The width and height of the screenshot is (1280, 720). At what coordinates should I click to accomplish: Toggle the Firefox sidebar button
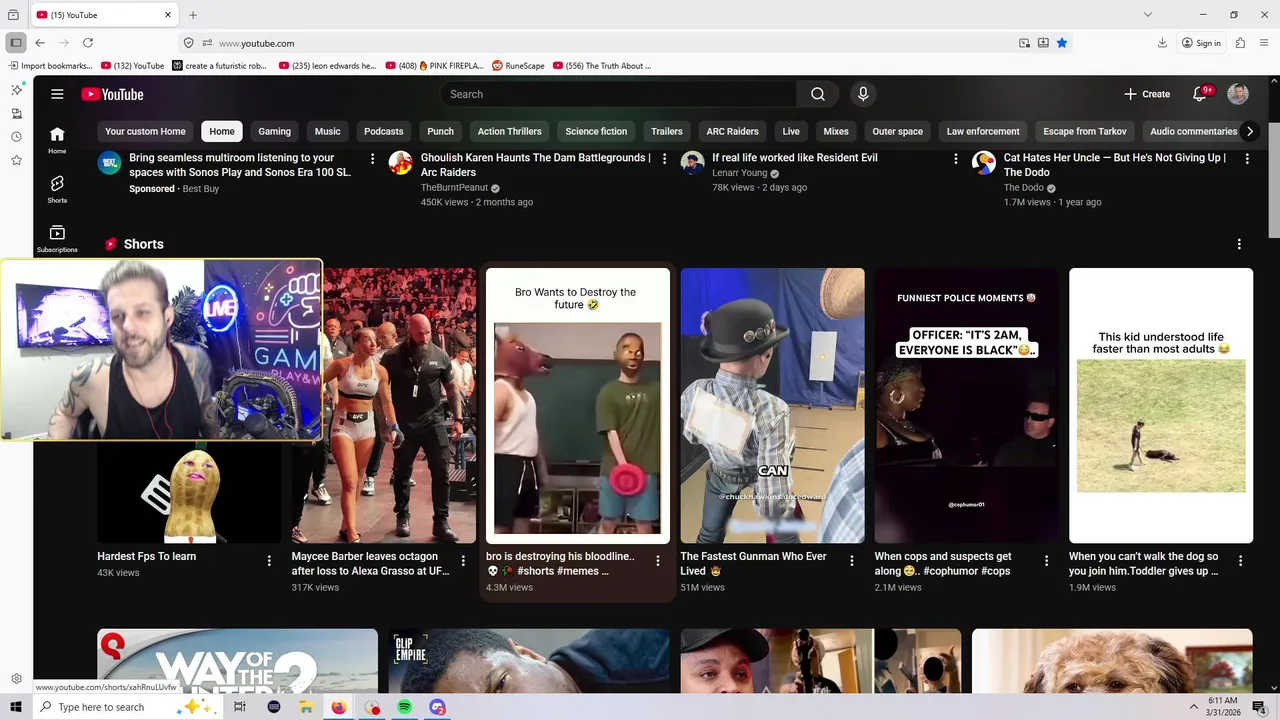click(16, 43)
